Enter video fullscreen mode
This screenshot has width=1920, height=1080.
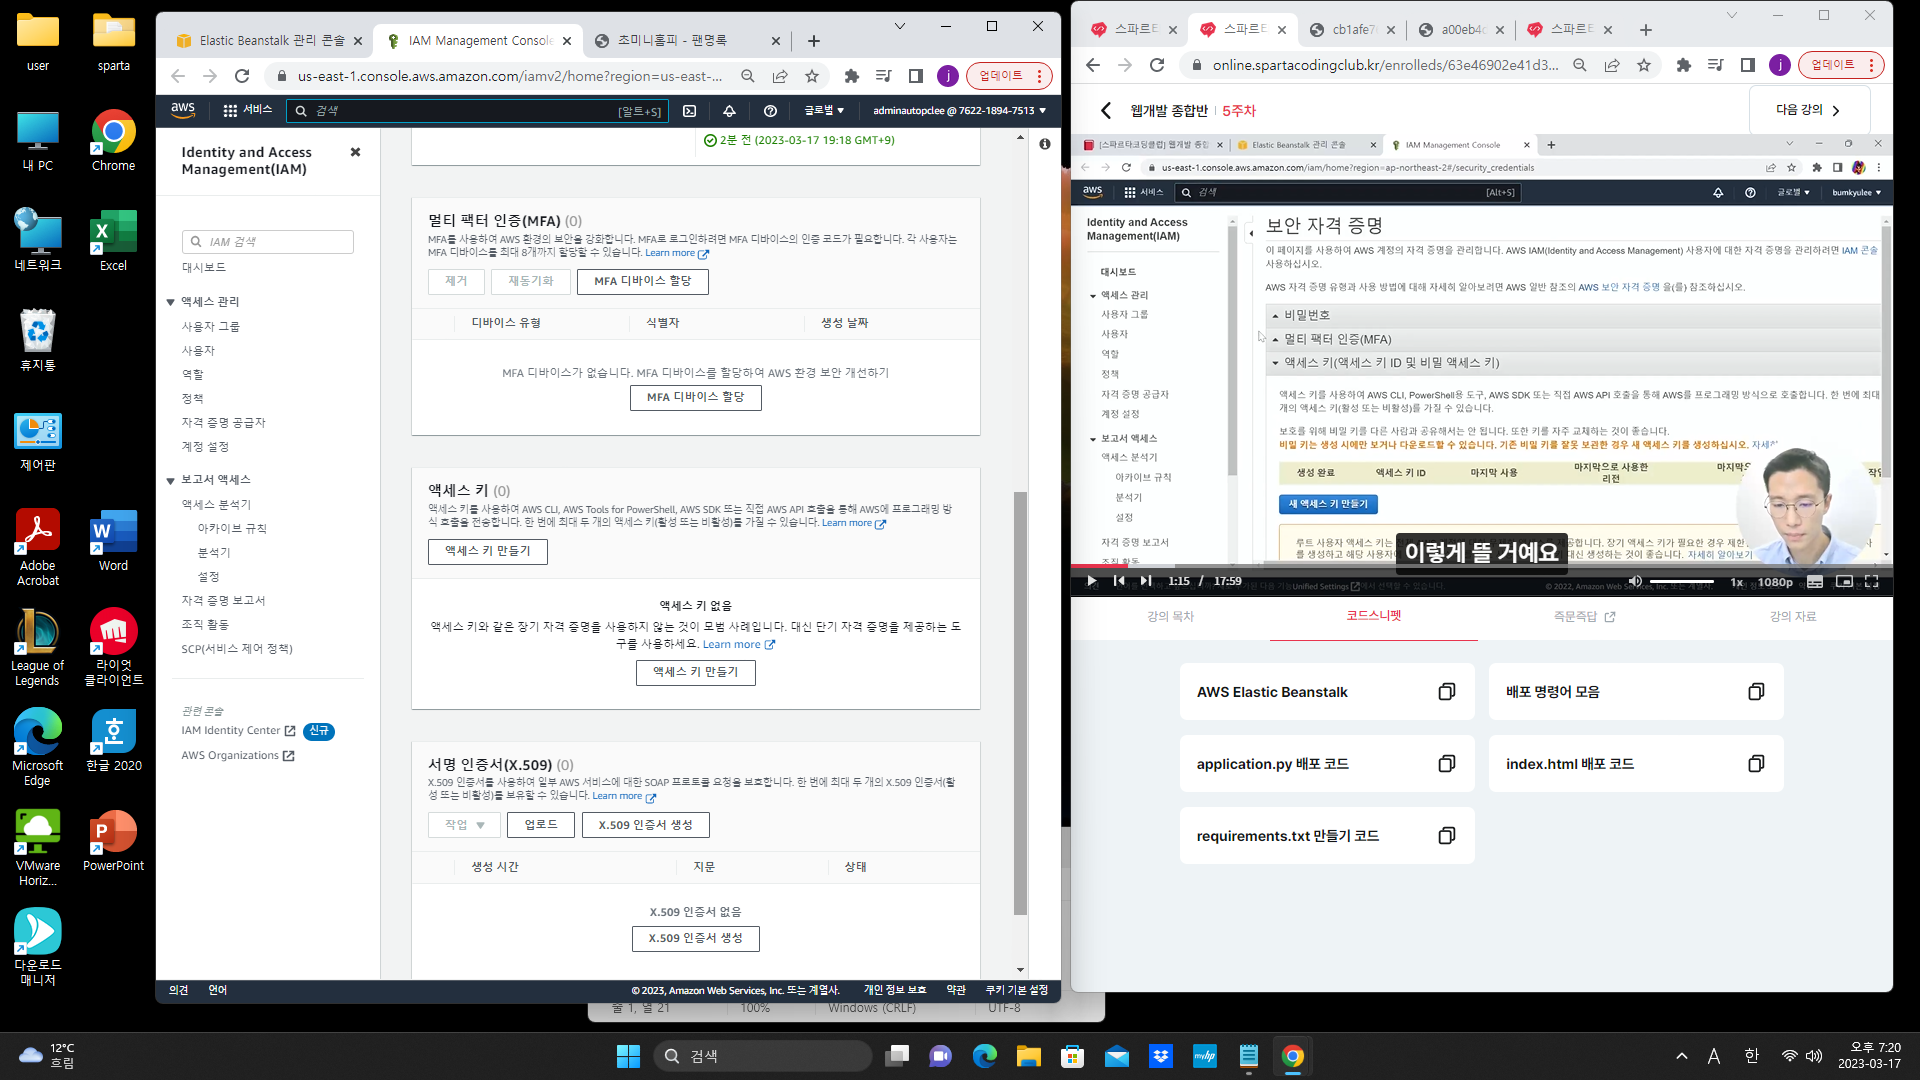1871,581
